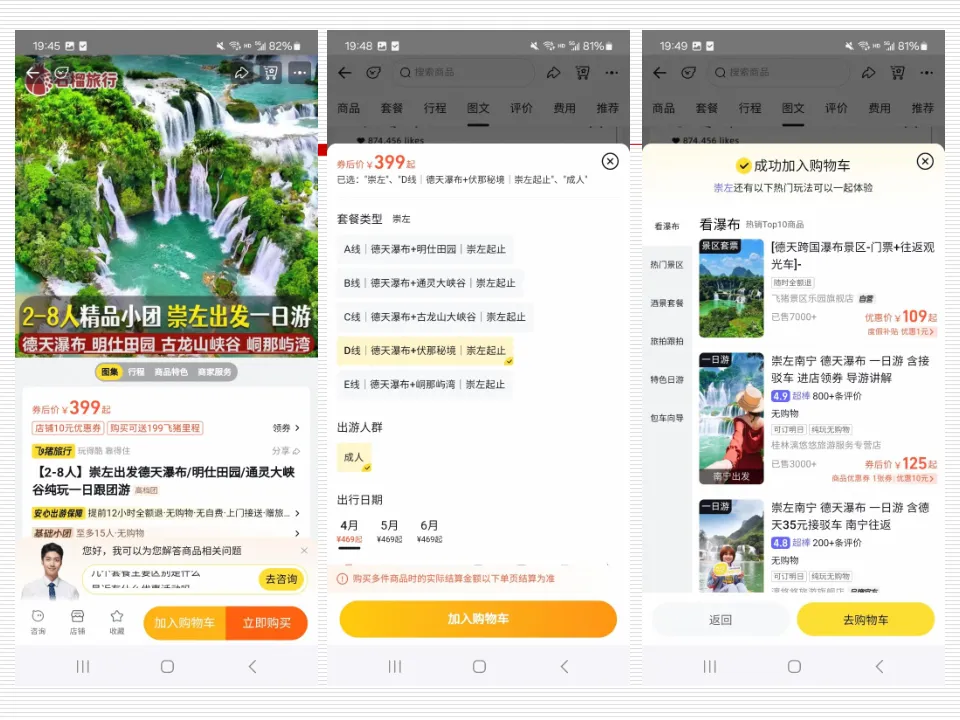960x720 pixels.
Task: Tap the search magnifier in the search bar
Action: [x=405, y=72]
